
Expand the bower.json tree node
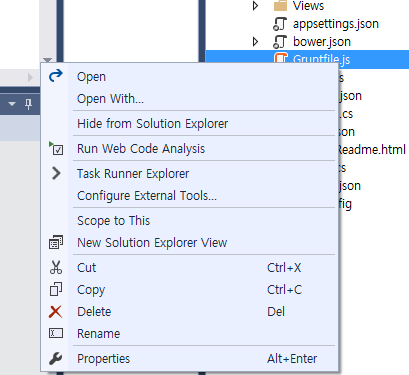[x=255, y=42]
